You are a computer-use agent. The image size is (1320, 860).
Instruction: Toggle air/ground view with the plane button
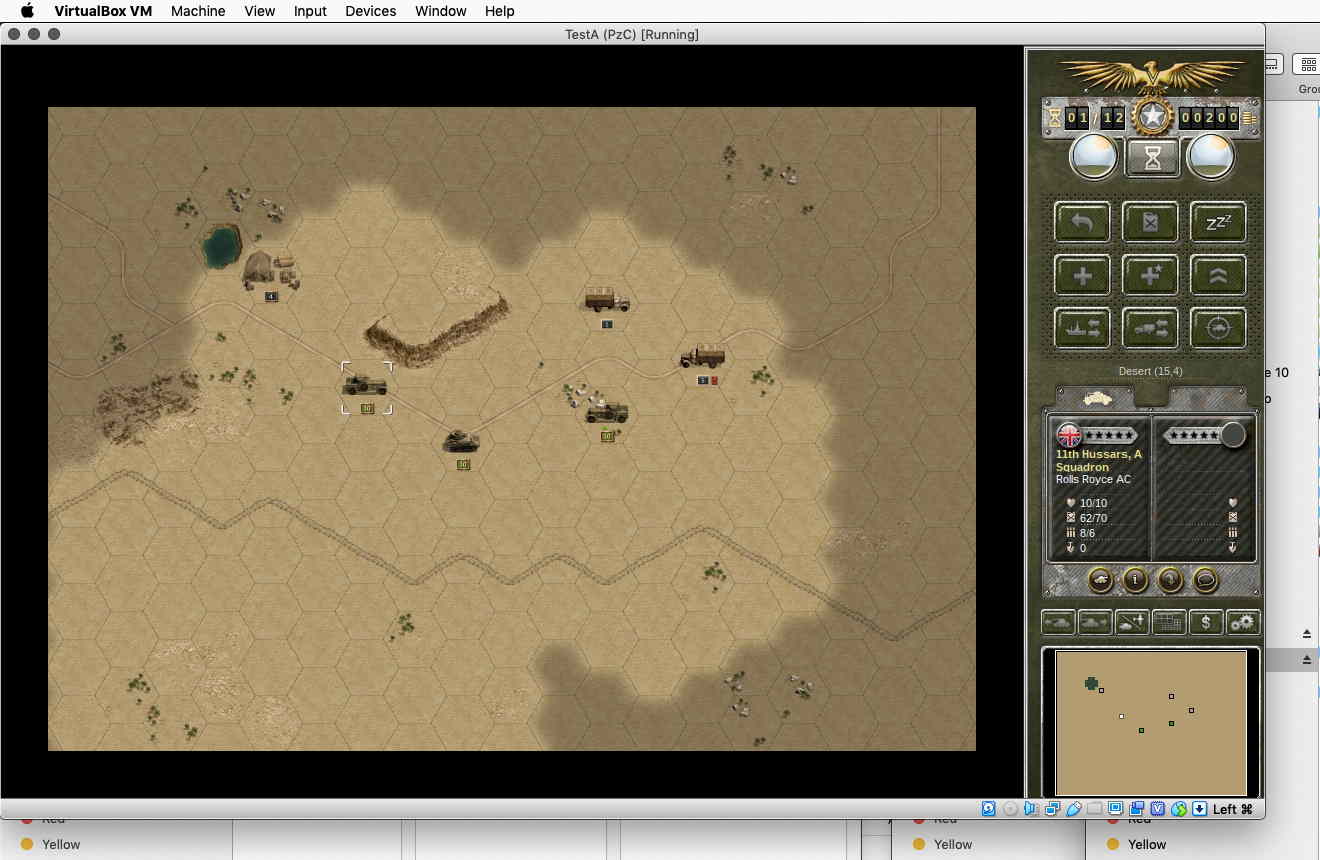(x=1132, y=622)
